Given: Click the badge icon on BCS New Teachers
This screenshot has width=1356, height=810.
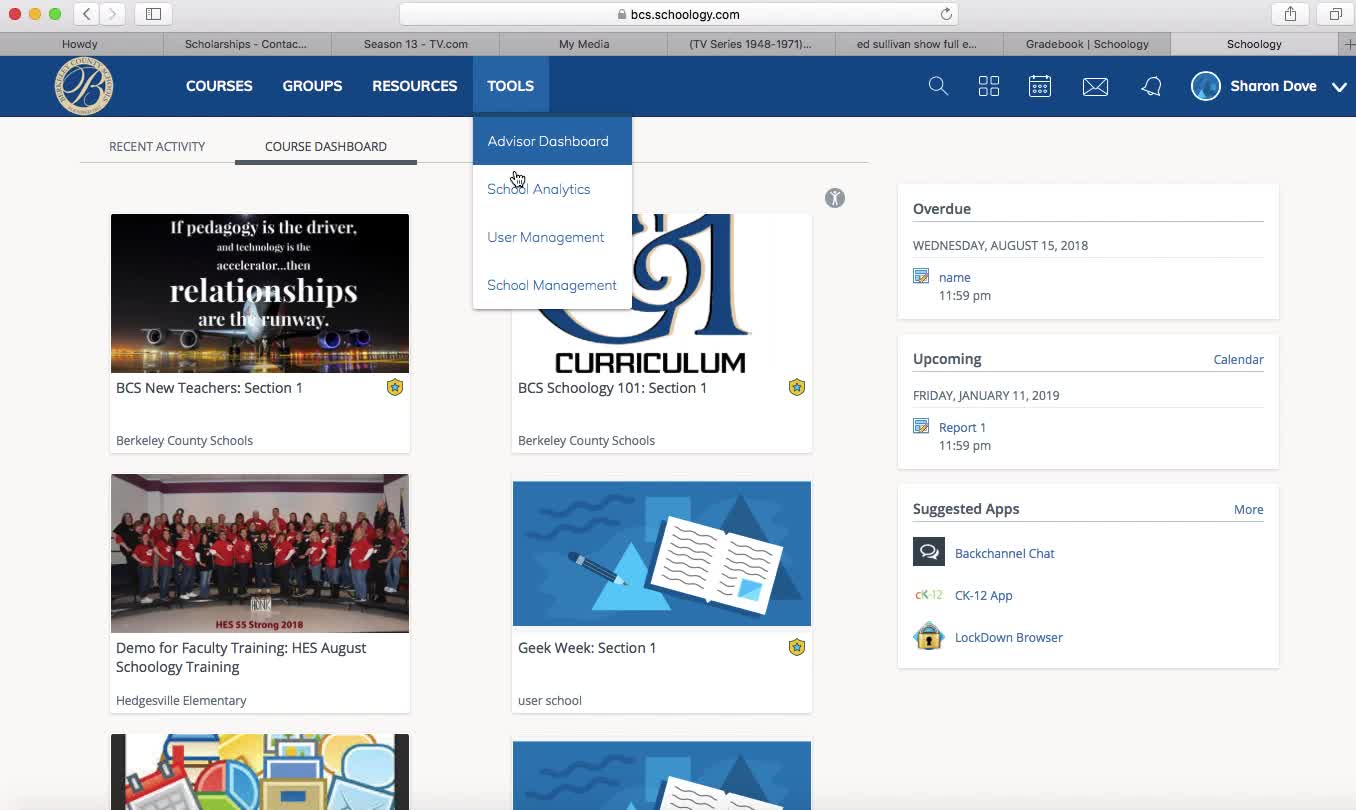Looking at the screenshot, I should (395, 387).
